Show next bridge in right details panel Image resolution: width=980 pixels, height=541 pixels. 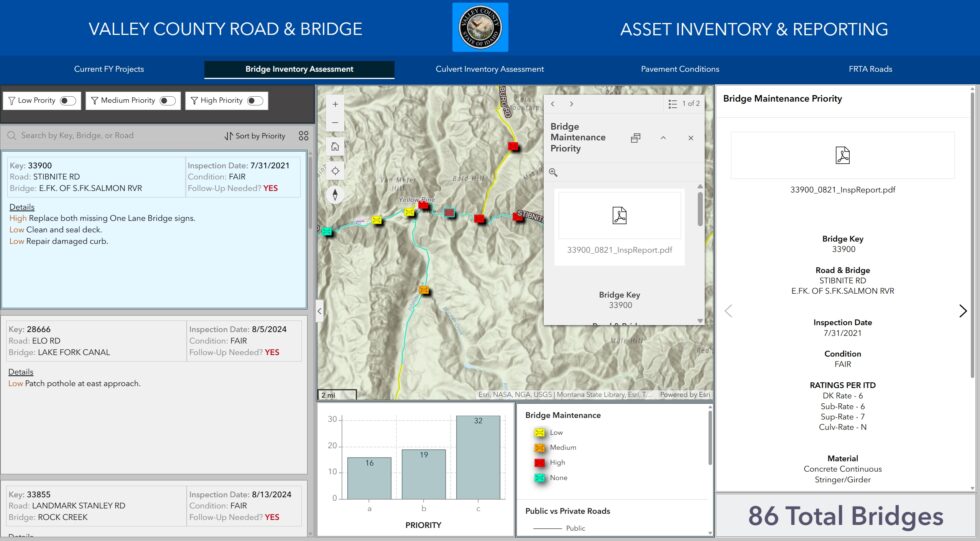(x=962, y=311)
